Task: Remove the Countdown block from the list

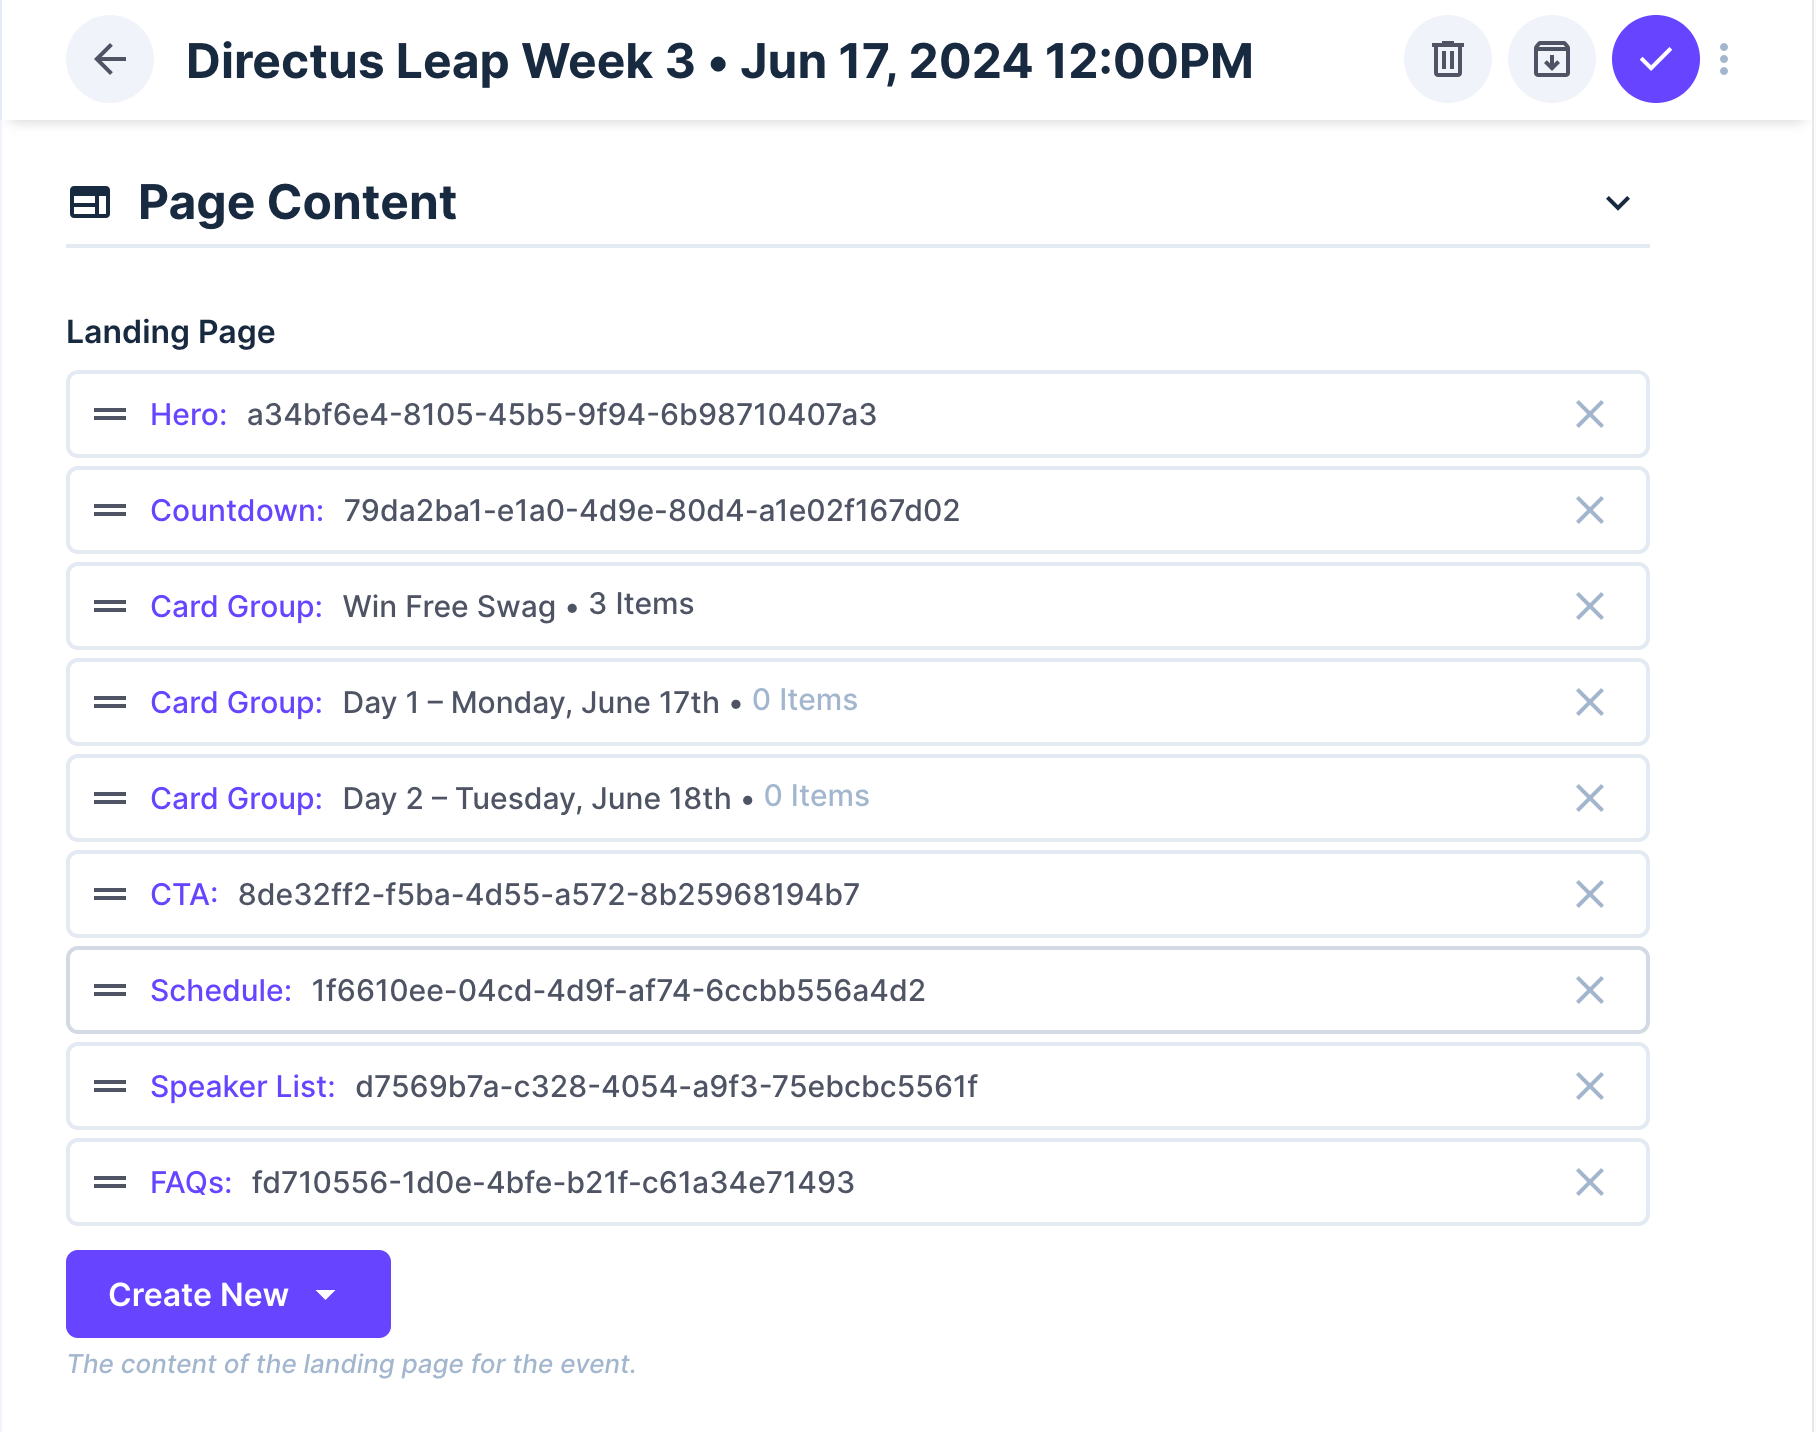Action: pos(1589,510)
